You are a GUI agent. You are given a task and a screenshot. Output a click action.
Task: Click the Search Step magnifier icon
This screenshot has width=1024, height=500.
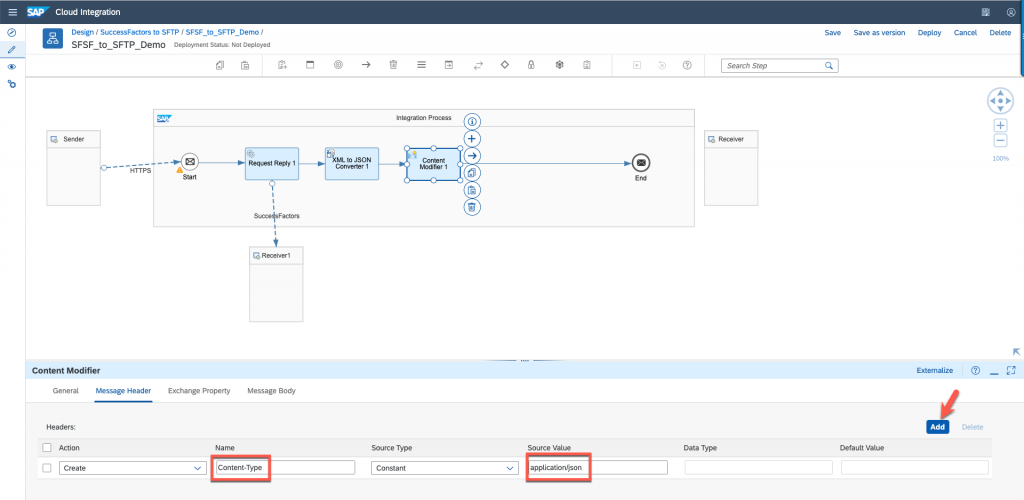pos(829,66)
